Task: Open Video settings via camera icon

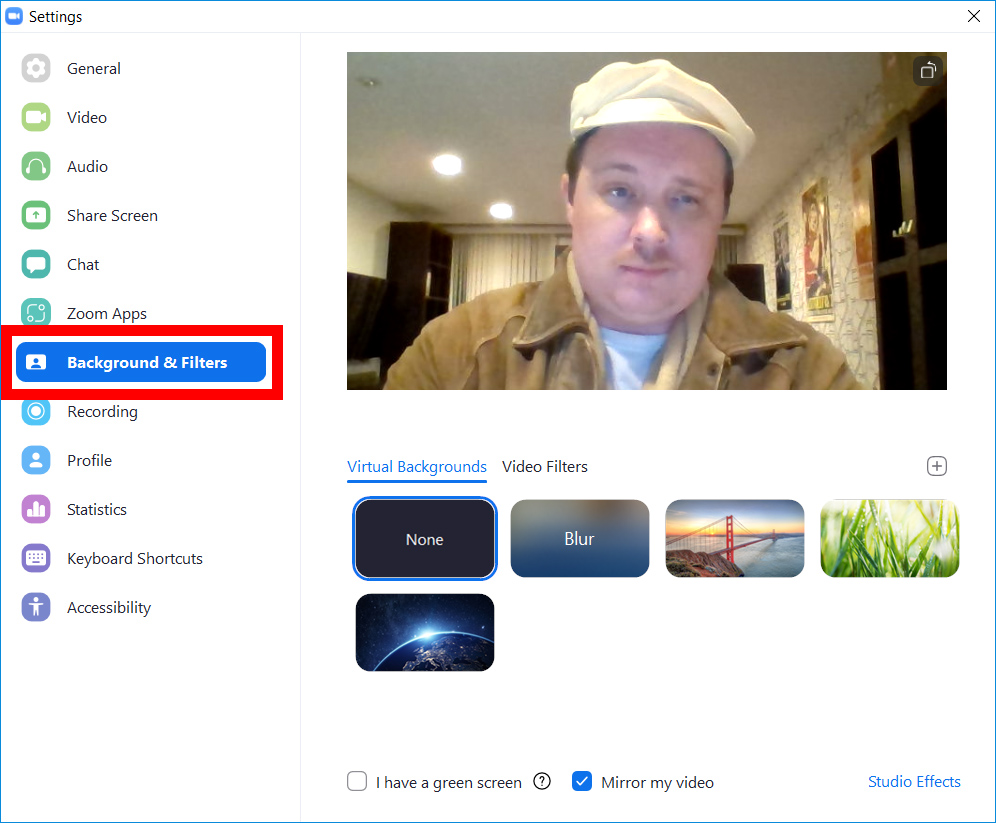Action: tap(36, 117)
